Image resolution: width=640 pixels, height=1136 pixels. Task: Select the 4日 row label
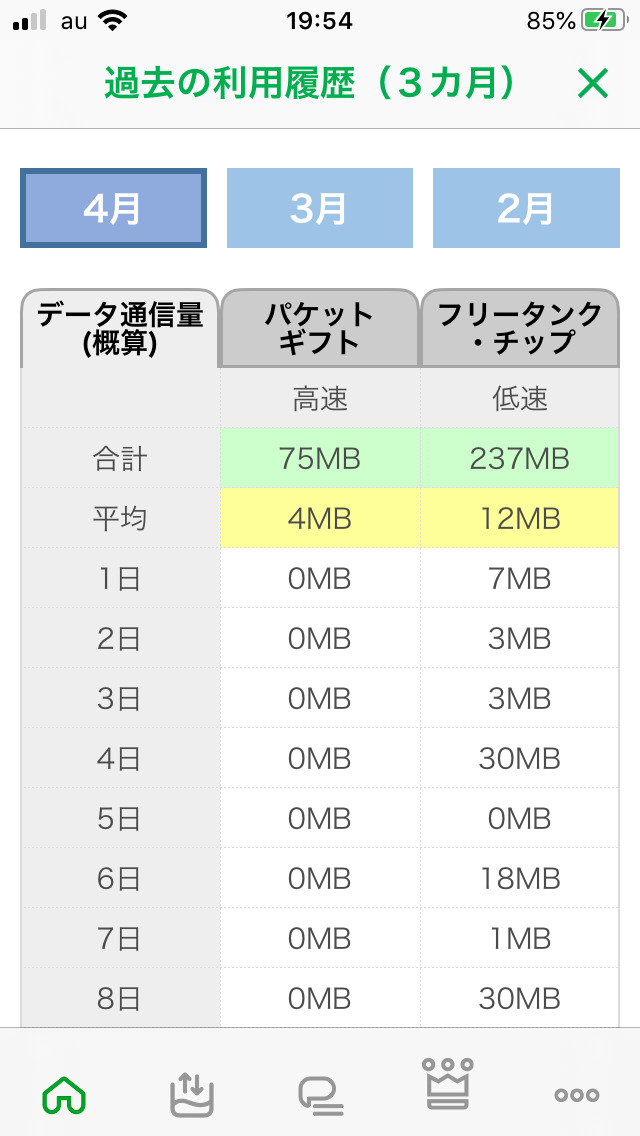(120, 759)
